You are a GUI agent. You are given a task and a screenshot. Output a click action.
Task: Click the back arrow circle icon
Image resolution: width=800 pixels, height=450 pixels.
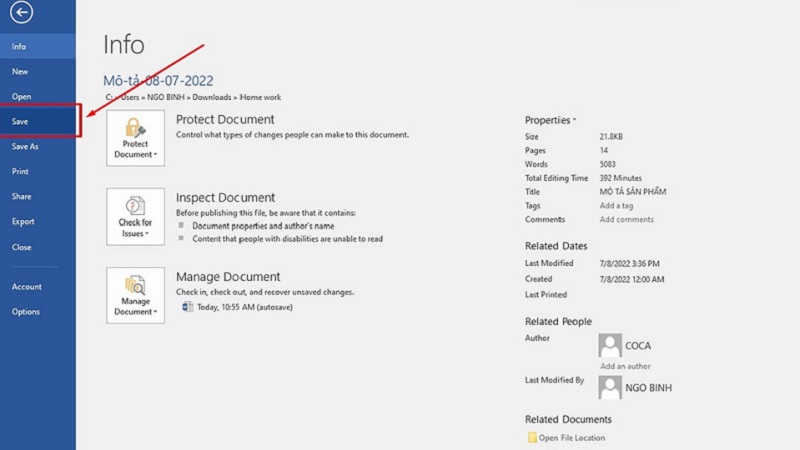tap(21, 12)
